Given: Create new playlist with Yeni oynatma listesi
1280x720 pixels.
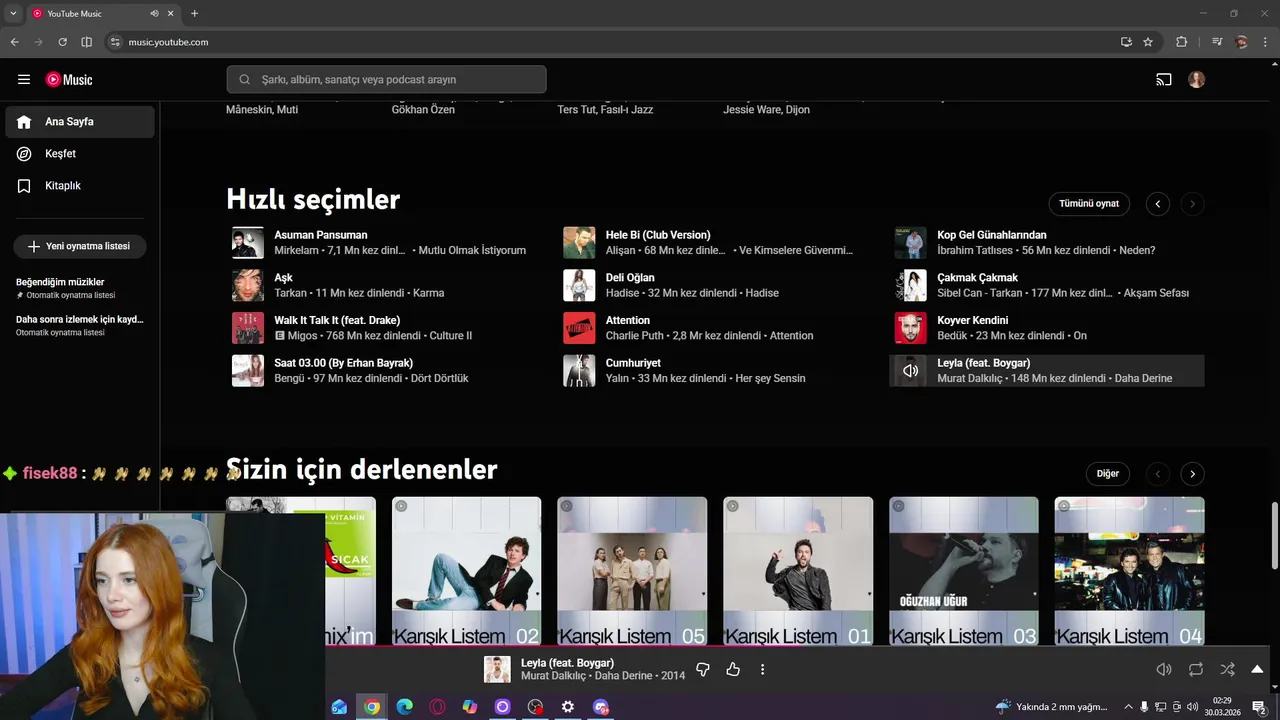Looking at the screenshot, I should point(80,246).
